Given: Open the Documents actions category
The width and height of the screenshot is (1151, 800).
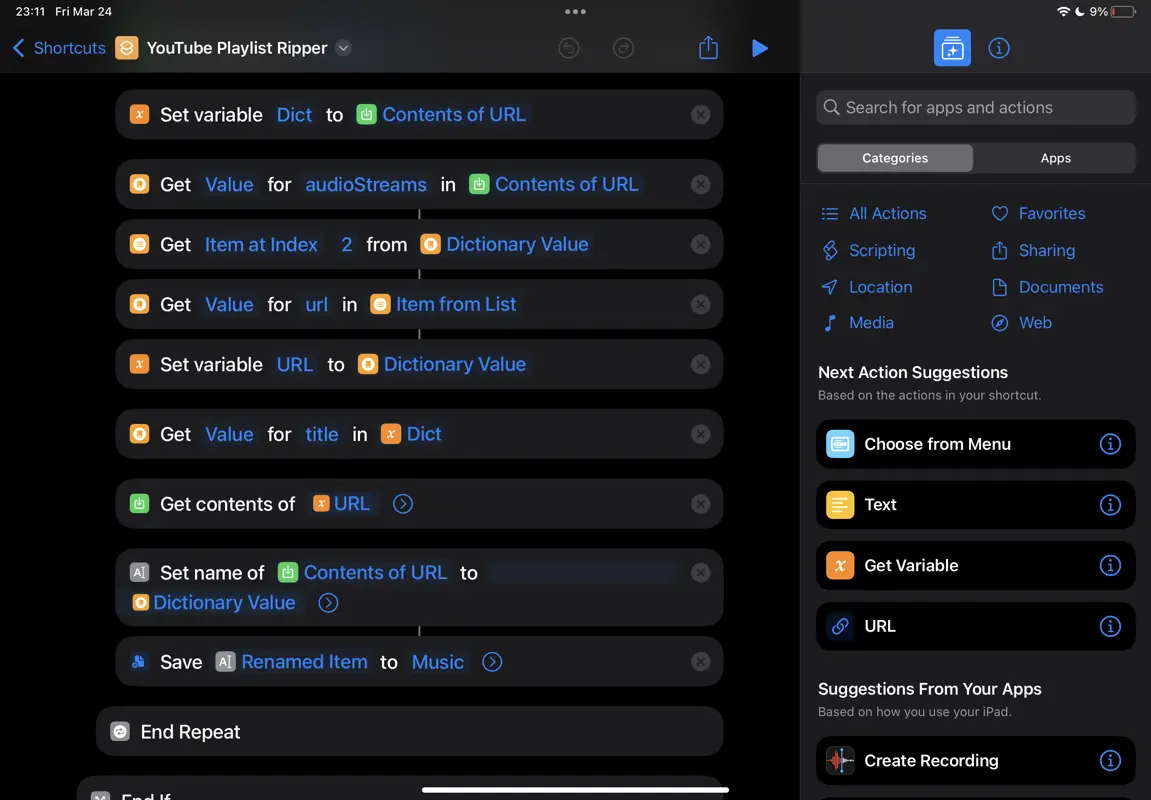Looking at the screenshot, I should pos(1059,287).
